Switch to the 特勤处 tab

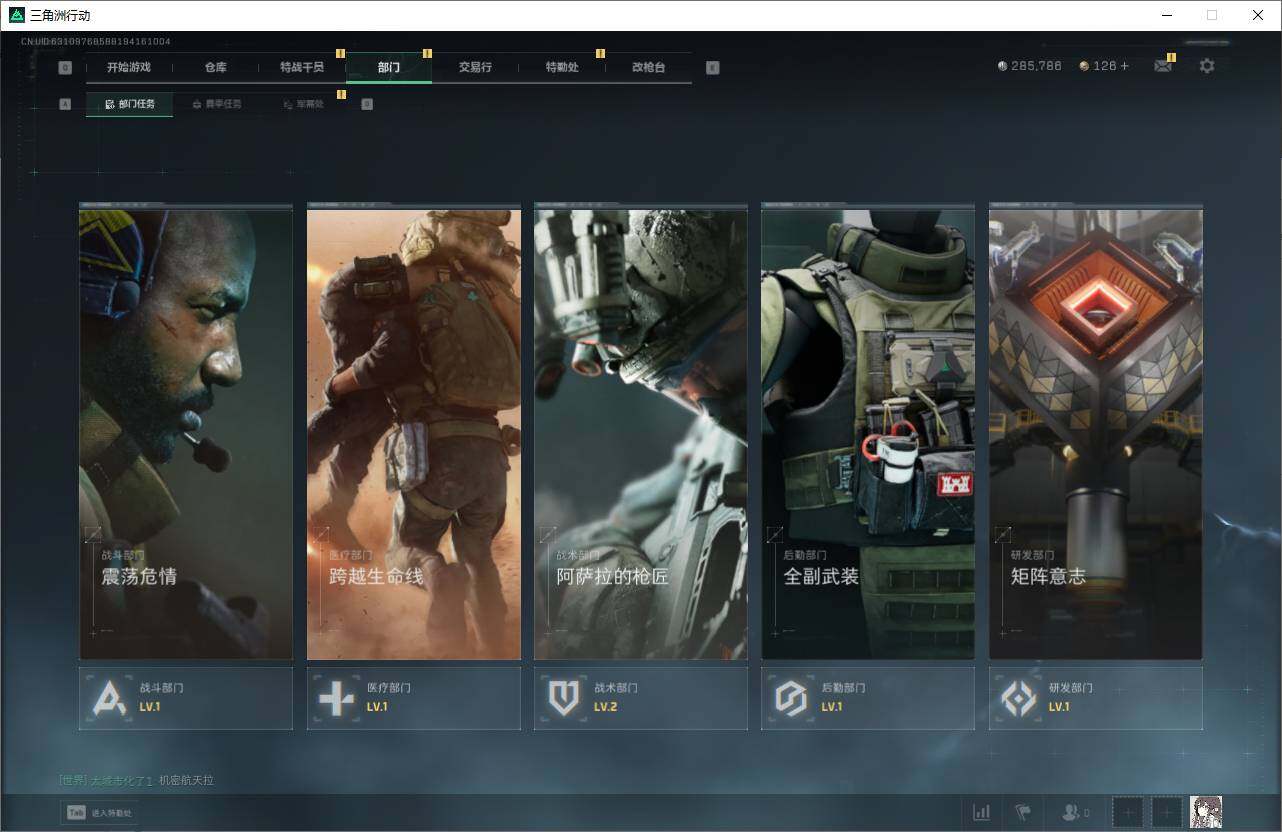[561, 67]
